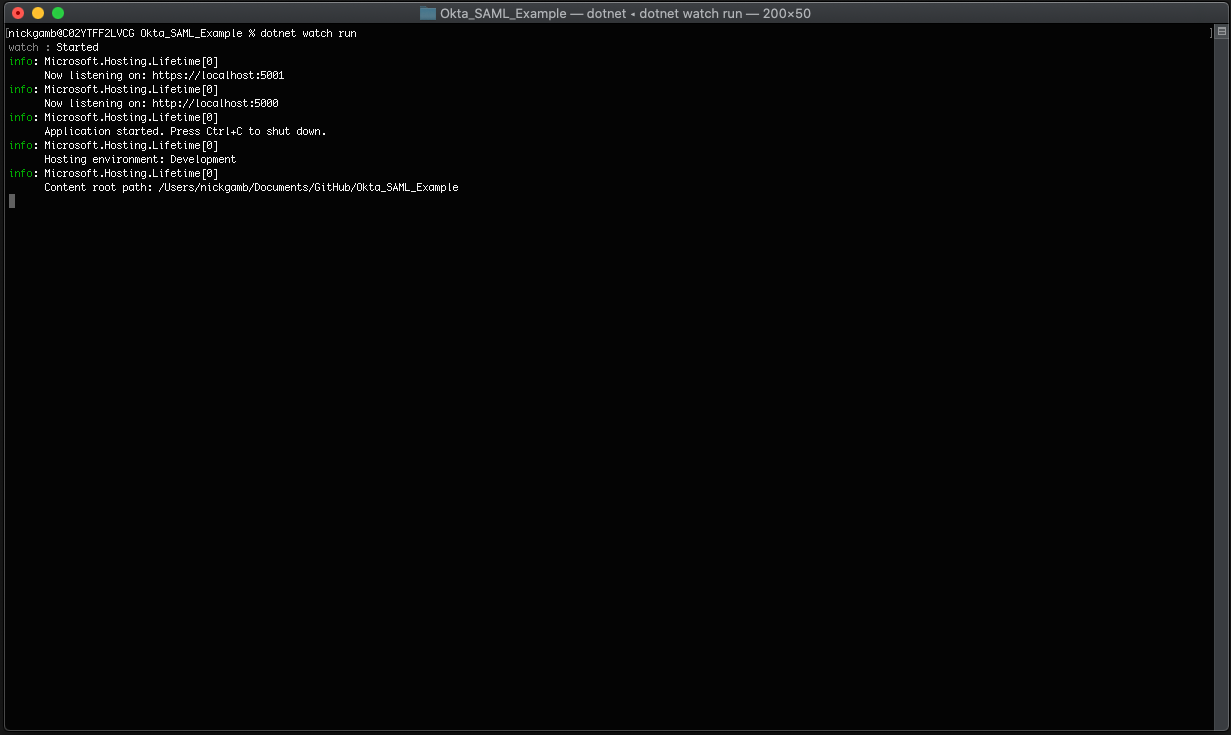1231x735 pixels.
Task: Click the last green 'info' label
Action: click(x=20, y=173)
